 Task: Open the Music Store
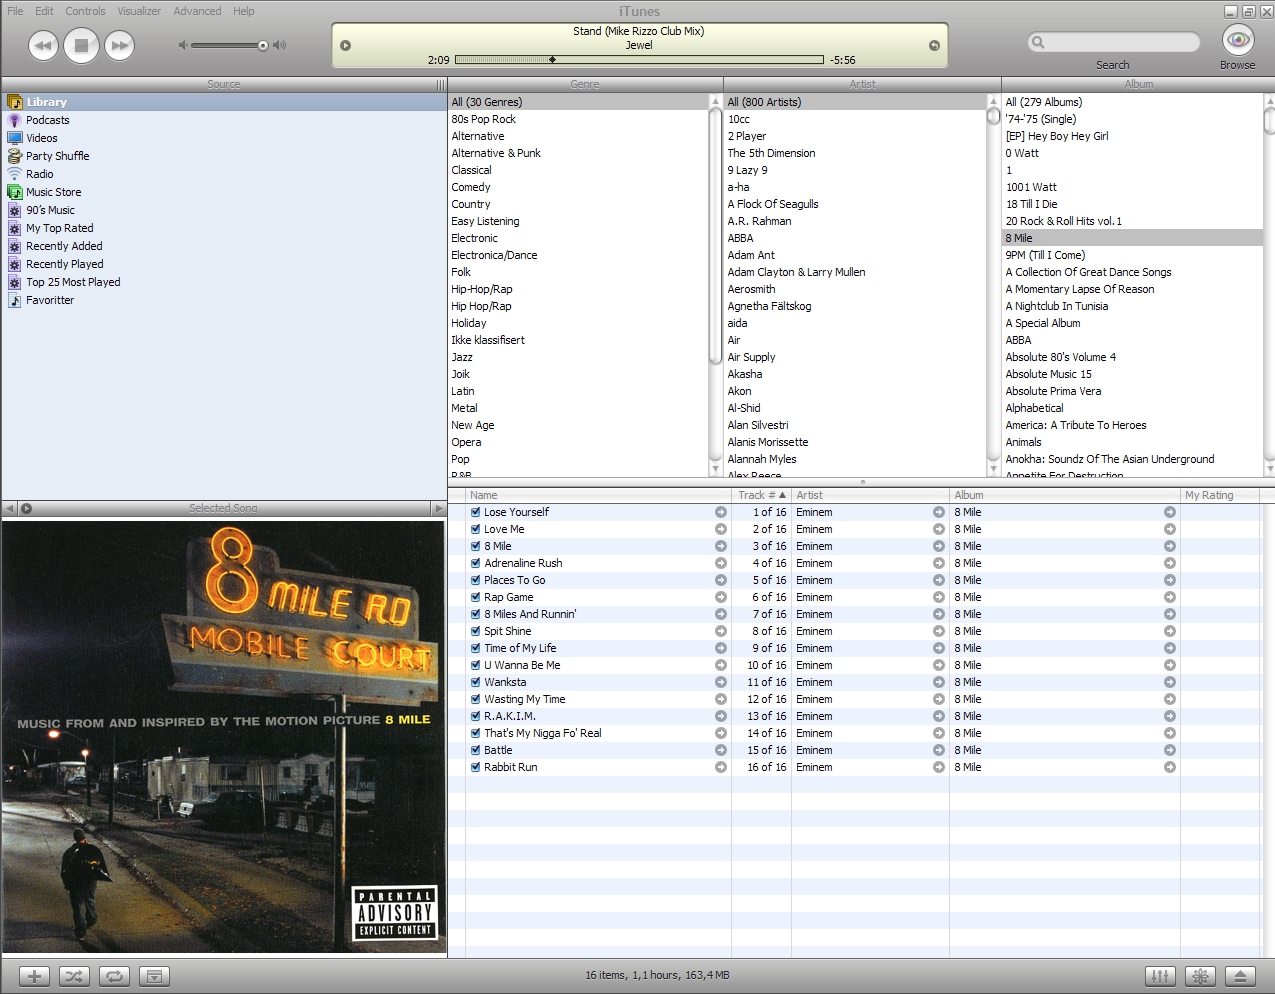(x=53, y=192)
